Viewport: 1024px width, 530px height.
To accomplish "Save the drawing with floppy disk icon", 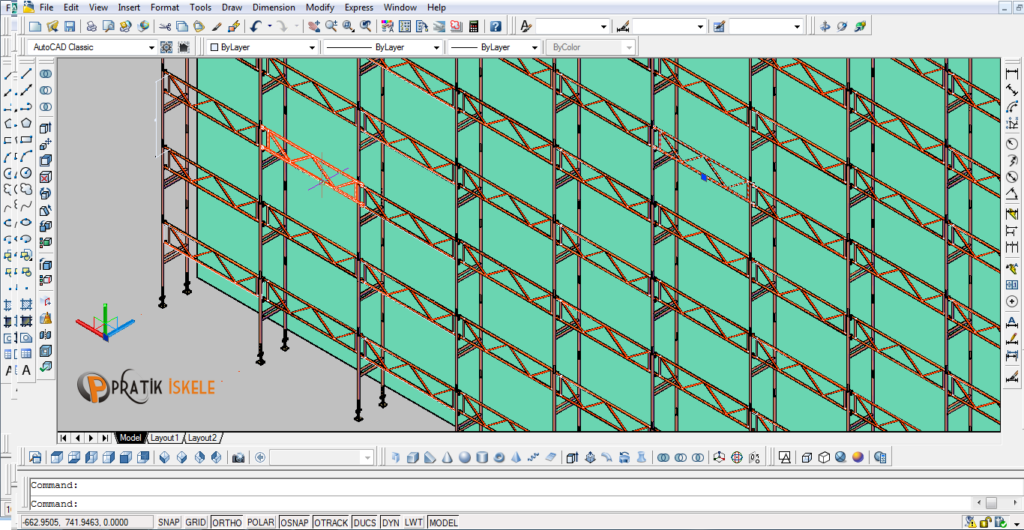I will tap(69, 27).
